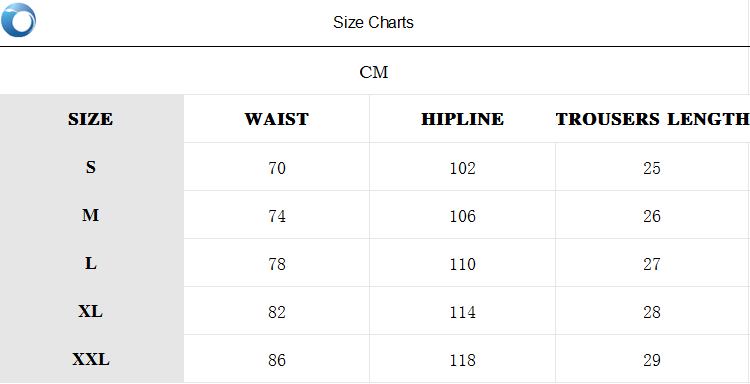Click waist value 78 for size L
The height and width of the screenshot is (384, 750).
pyautogui.click(x=277, y=264)
